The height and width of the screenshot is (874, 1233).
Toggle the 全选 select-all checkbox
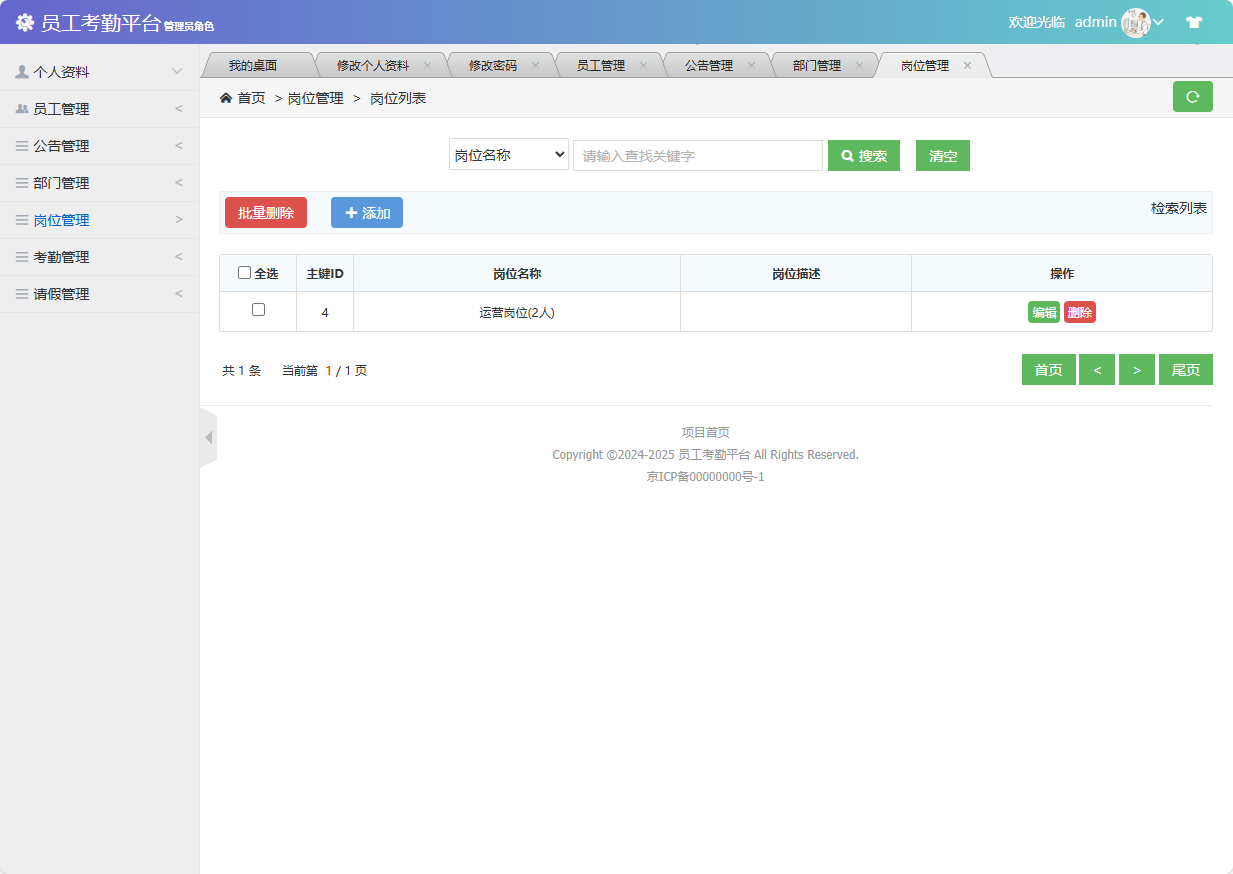coord(243,272)
